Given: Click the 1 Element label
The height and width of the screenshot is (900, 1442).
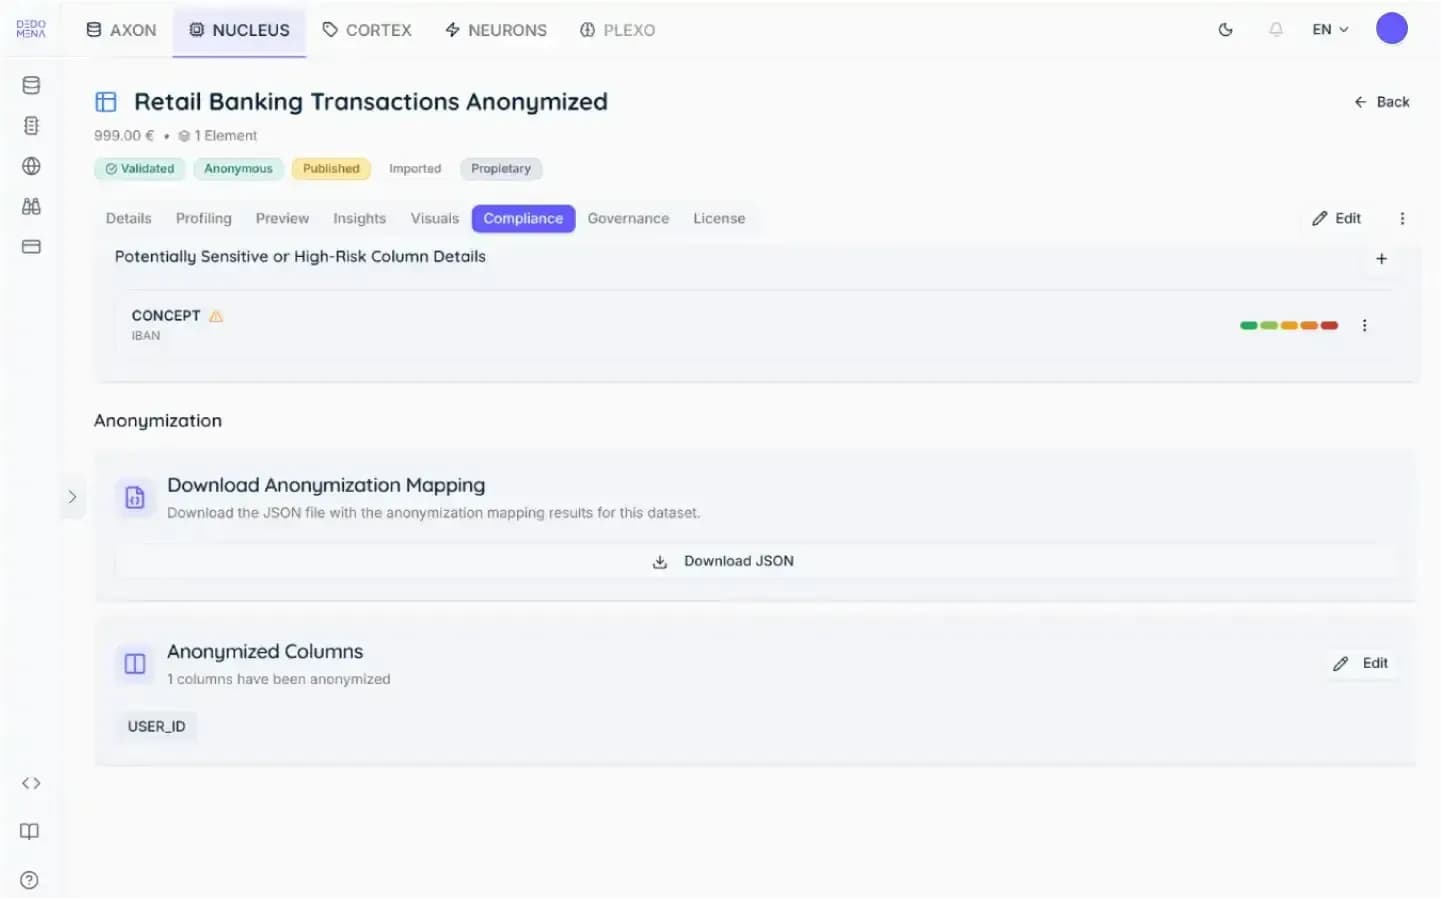Looking at the screenshot, I should click(218, 136).
